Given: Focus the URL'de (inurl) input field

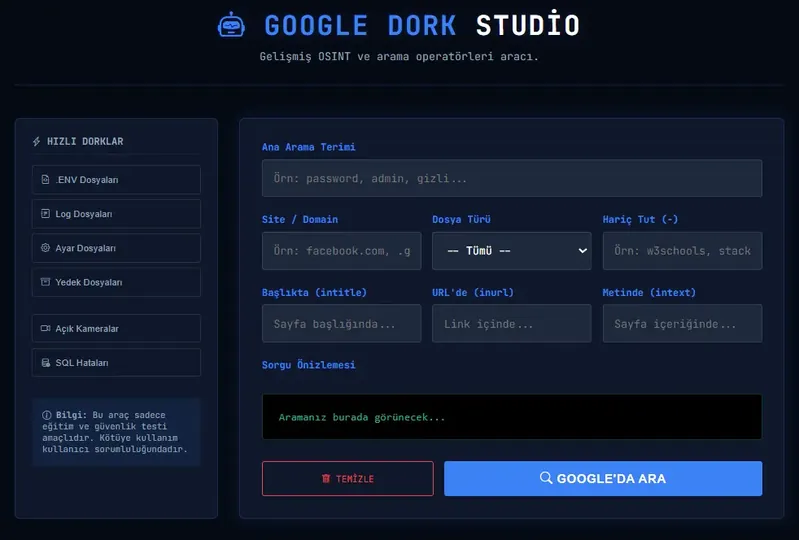Looking at the screenshot, I should [512, 323].
